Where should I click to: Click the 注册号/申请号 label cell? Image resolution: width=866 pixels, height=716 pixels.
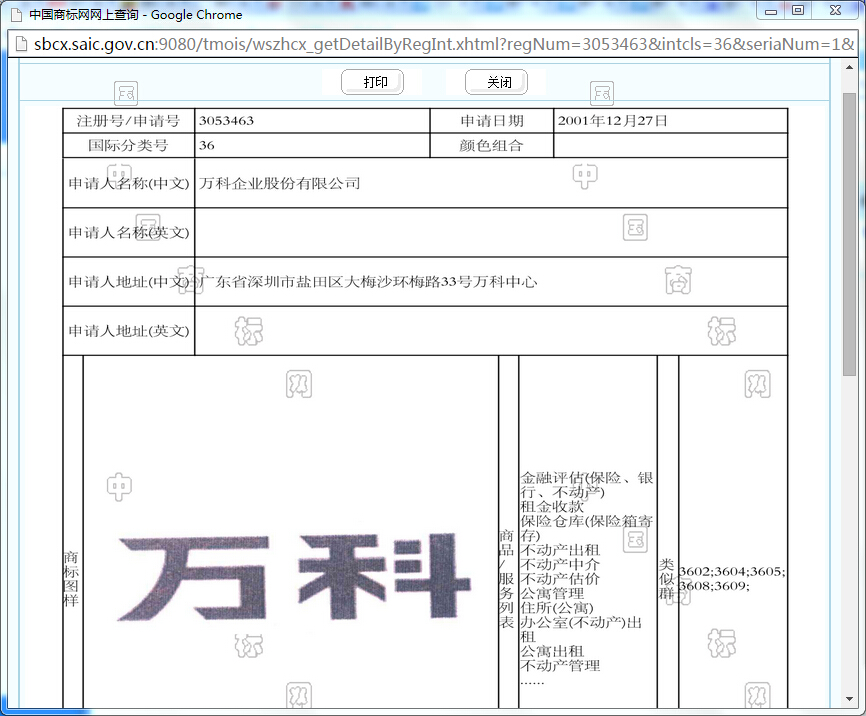click(x=129, y=121)
